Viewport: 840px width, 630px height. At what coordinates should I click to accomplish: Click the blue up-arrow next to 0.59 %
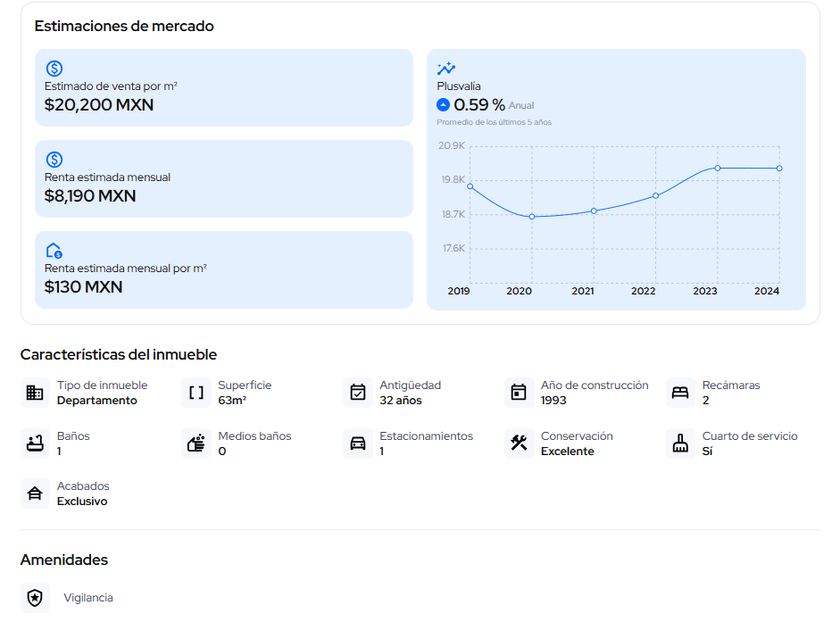tap(443, 105)
